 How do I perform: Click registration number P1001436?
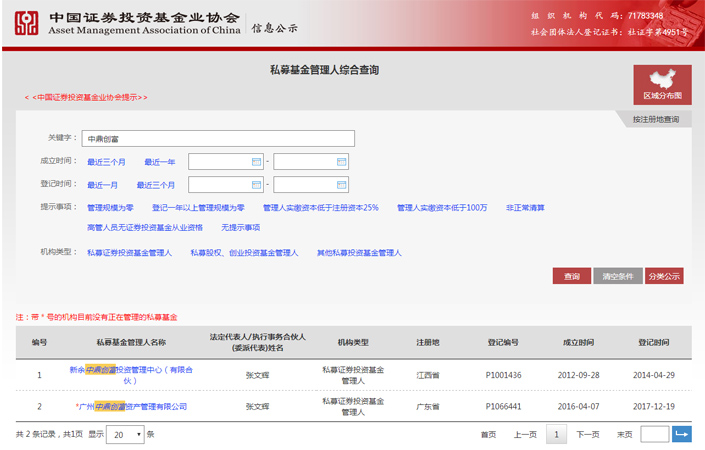[x=503, y=375]
